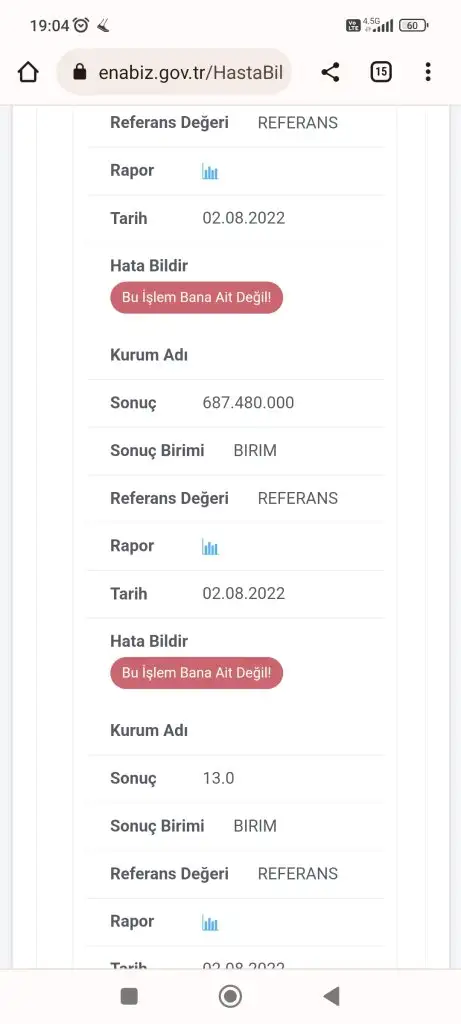Viewport: 461px width, 1024px height.
Task: Open the Rapor chart icon for result 687.480.000
Action: (210, 547)
